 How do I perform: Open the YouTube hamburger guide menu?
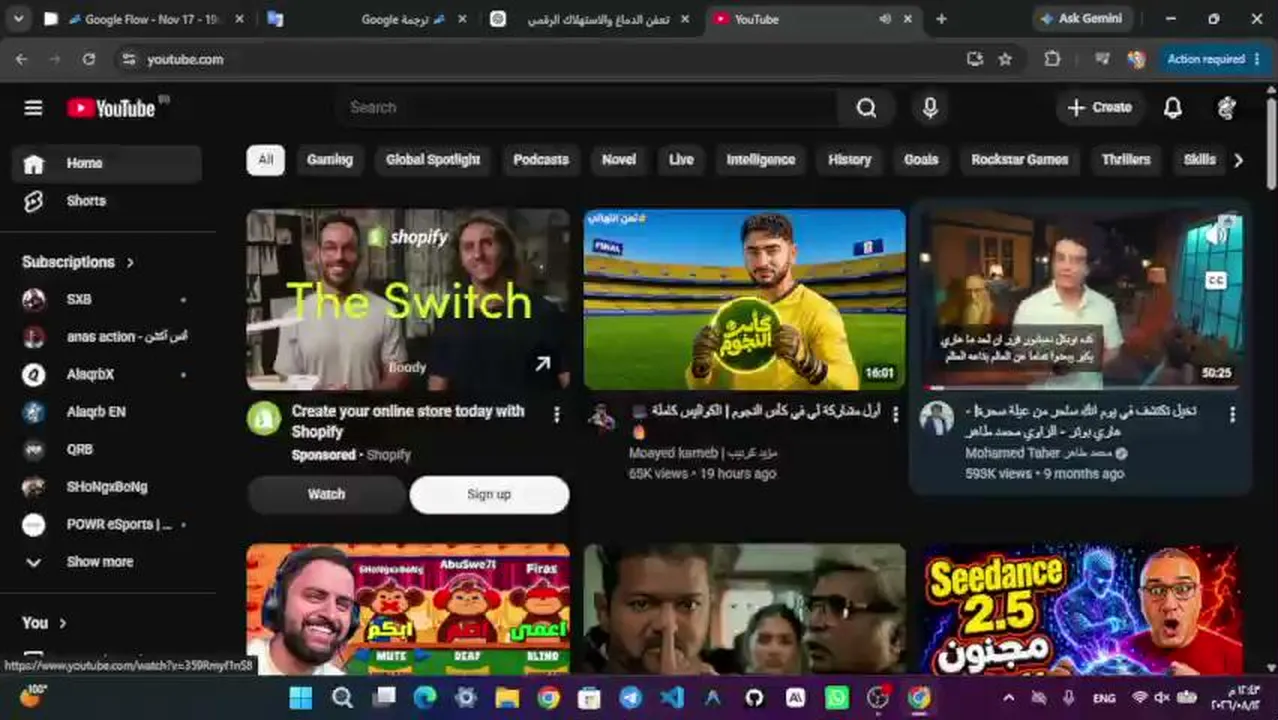pyautogui.click(x=33, y=108)
